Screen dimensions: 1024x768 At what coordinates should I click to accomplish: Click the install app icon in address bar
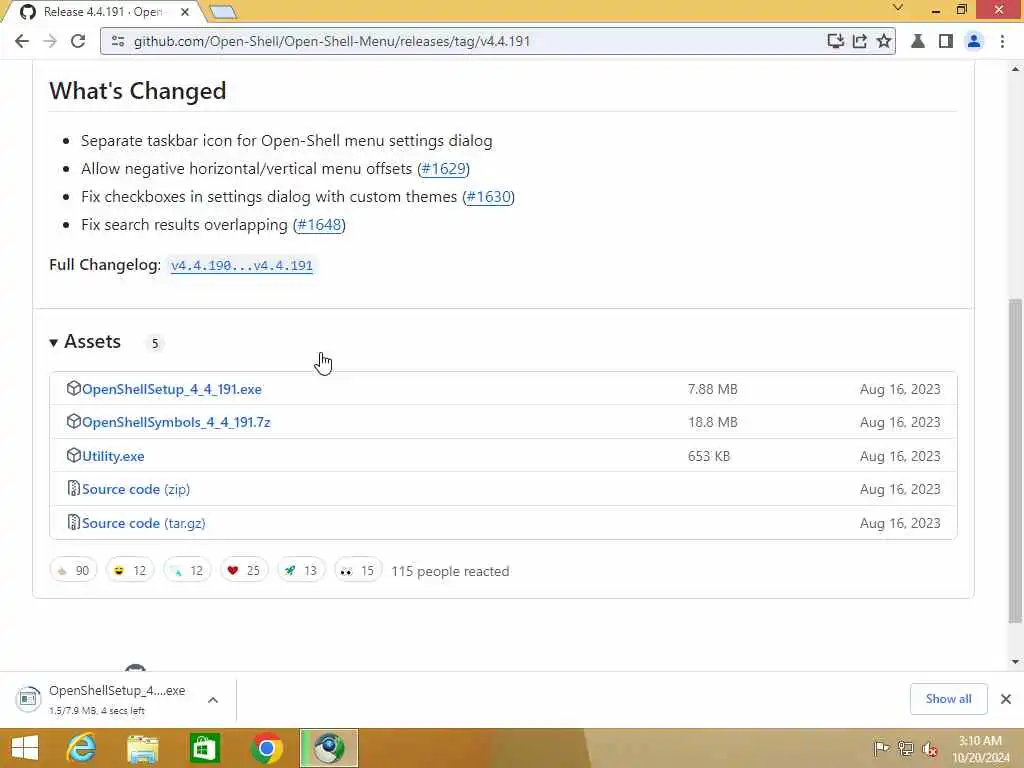pos(835,41)
